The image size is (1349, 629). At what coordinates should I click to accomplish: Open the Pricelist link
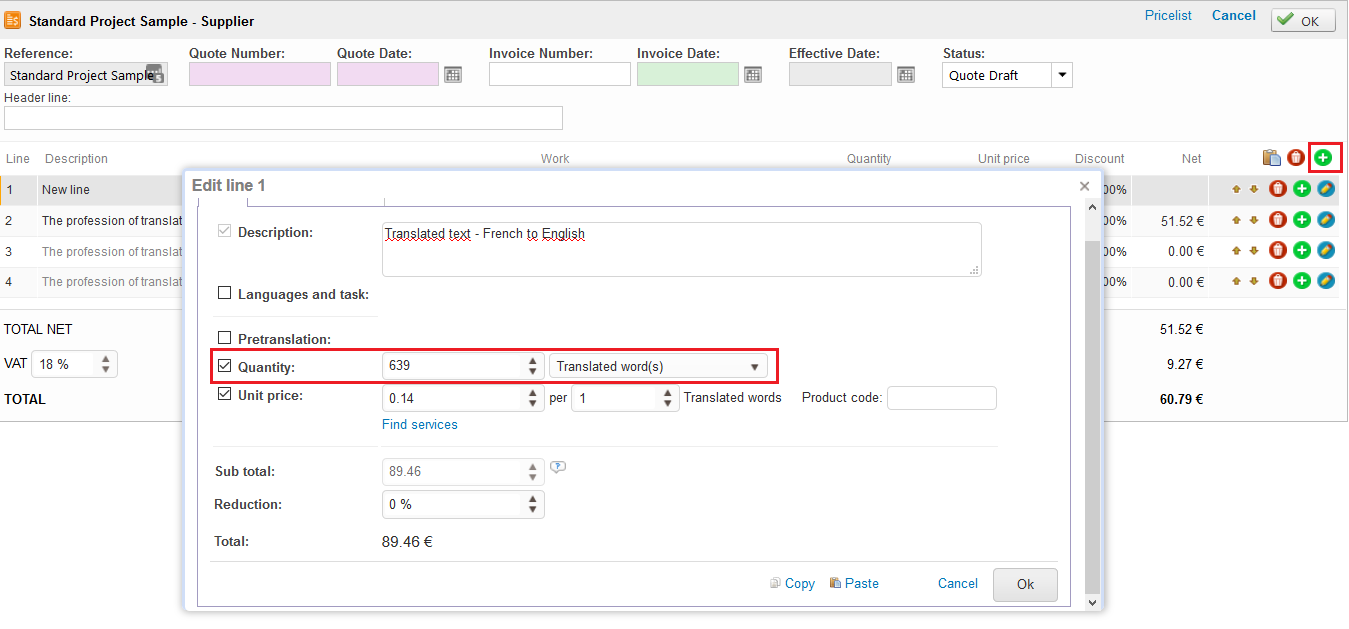point(1168,16)
